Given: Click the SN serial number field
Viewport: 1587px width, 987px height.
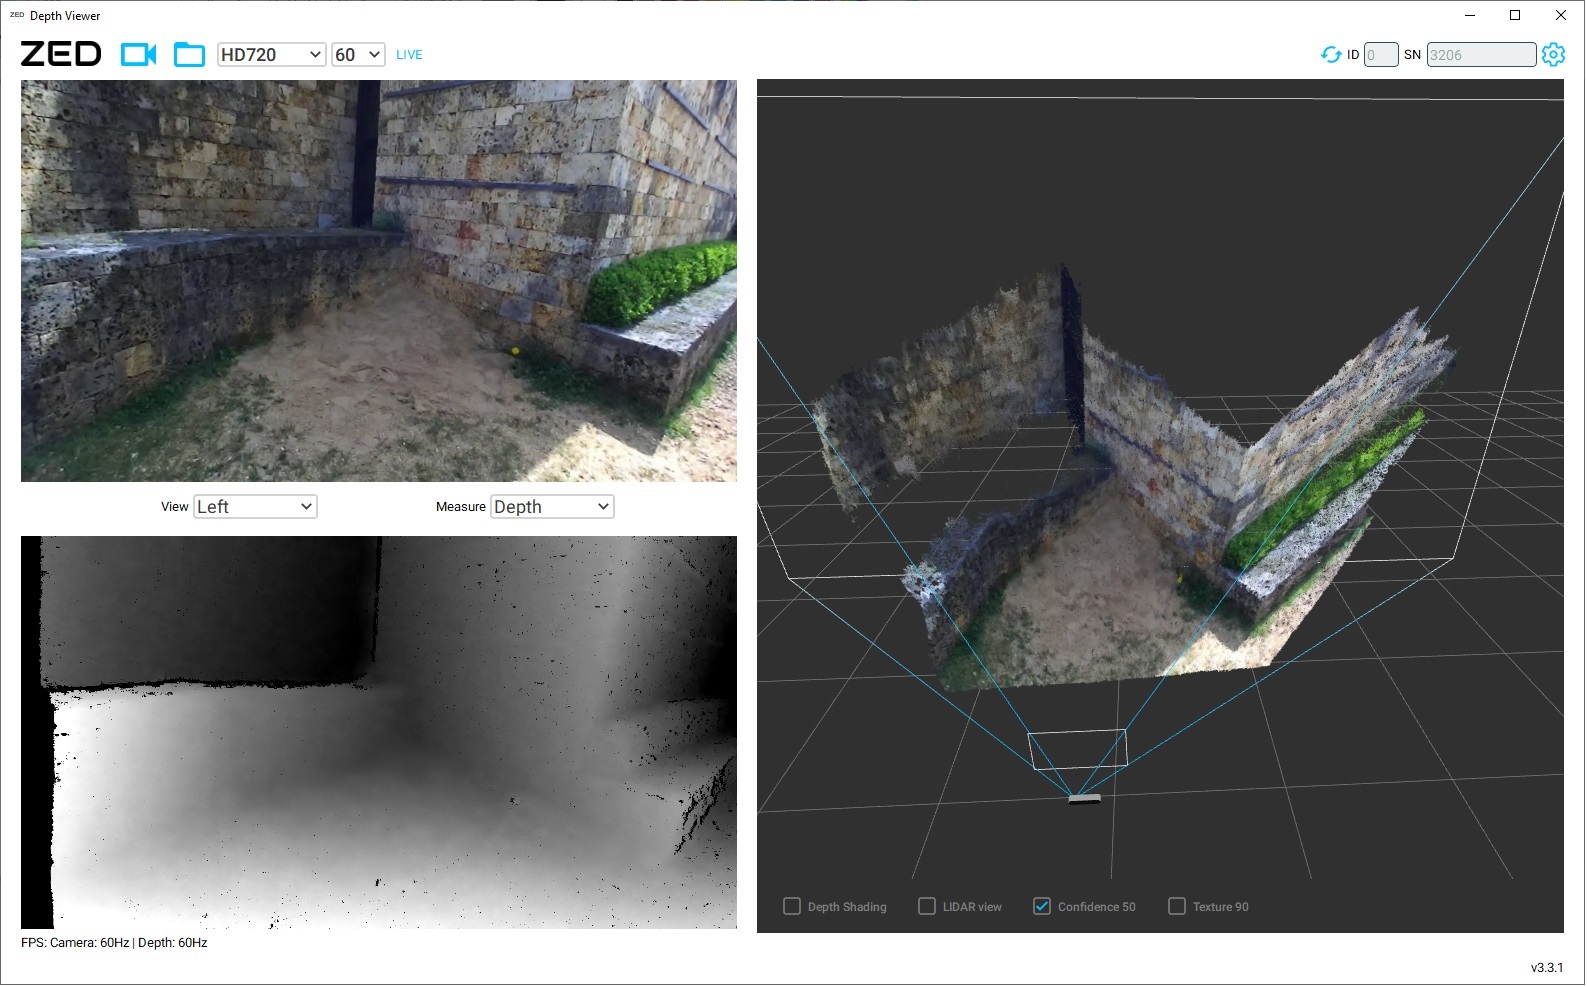Looking at the screenshot, I should point(1481,55).
